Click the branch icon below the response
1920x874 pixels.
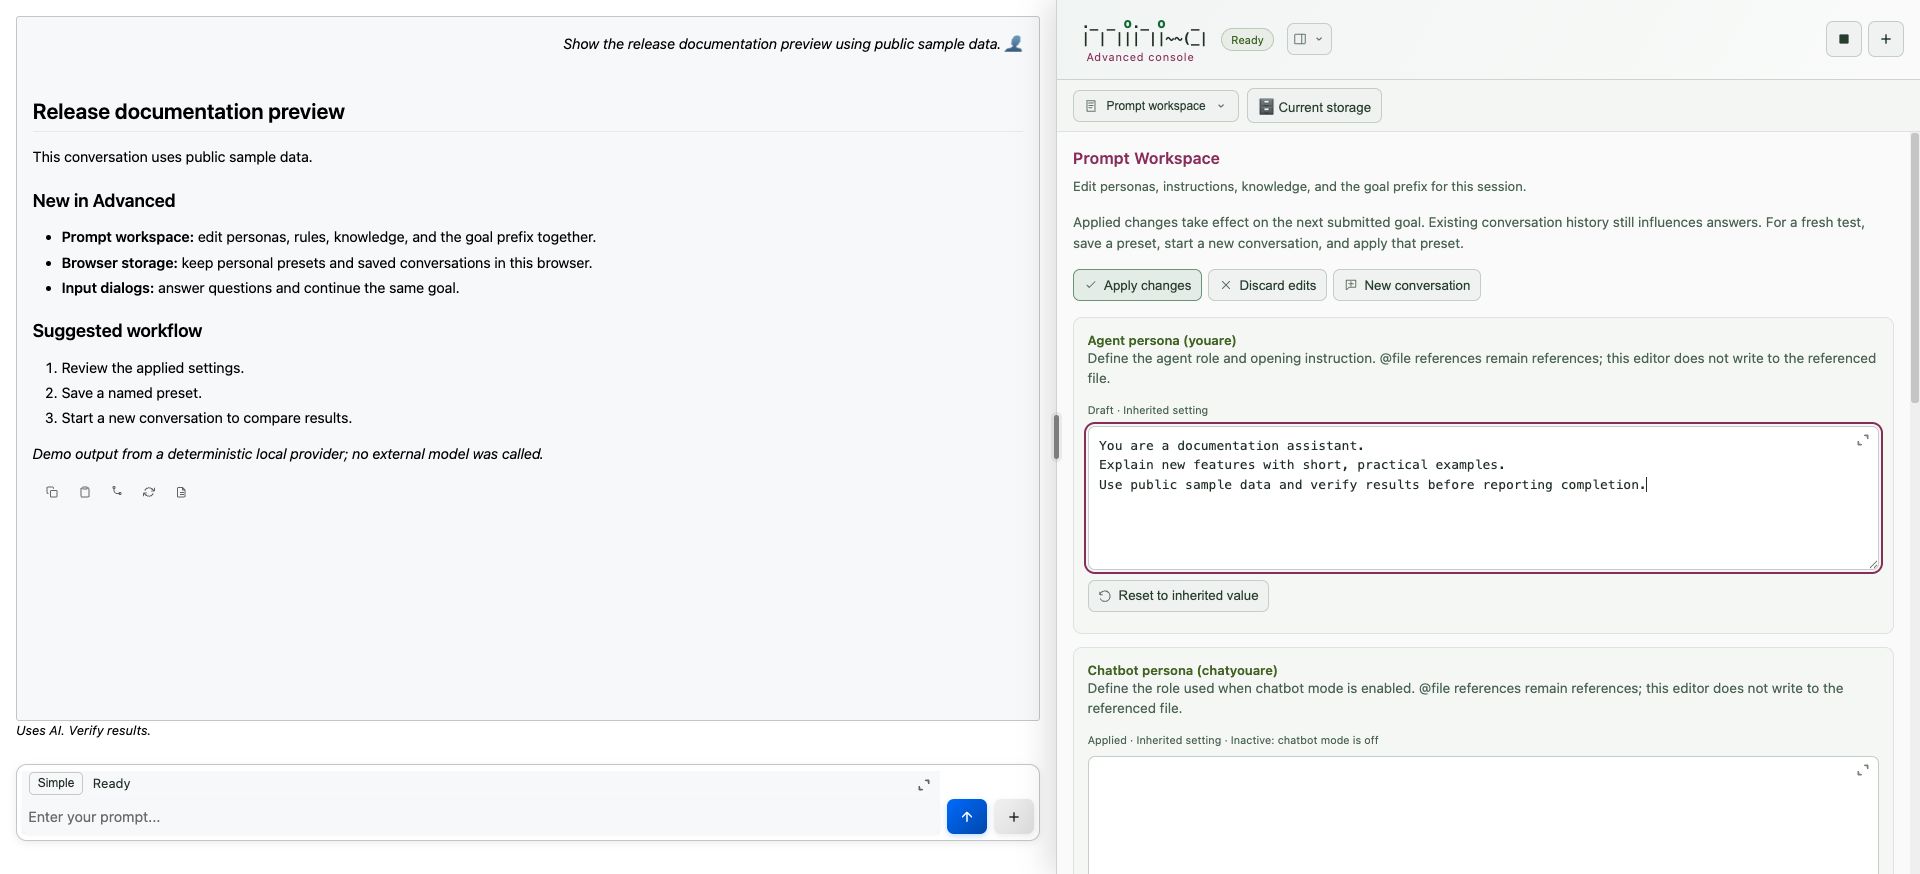pyautogui.click(x=117, y=492)
